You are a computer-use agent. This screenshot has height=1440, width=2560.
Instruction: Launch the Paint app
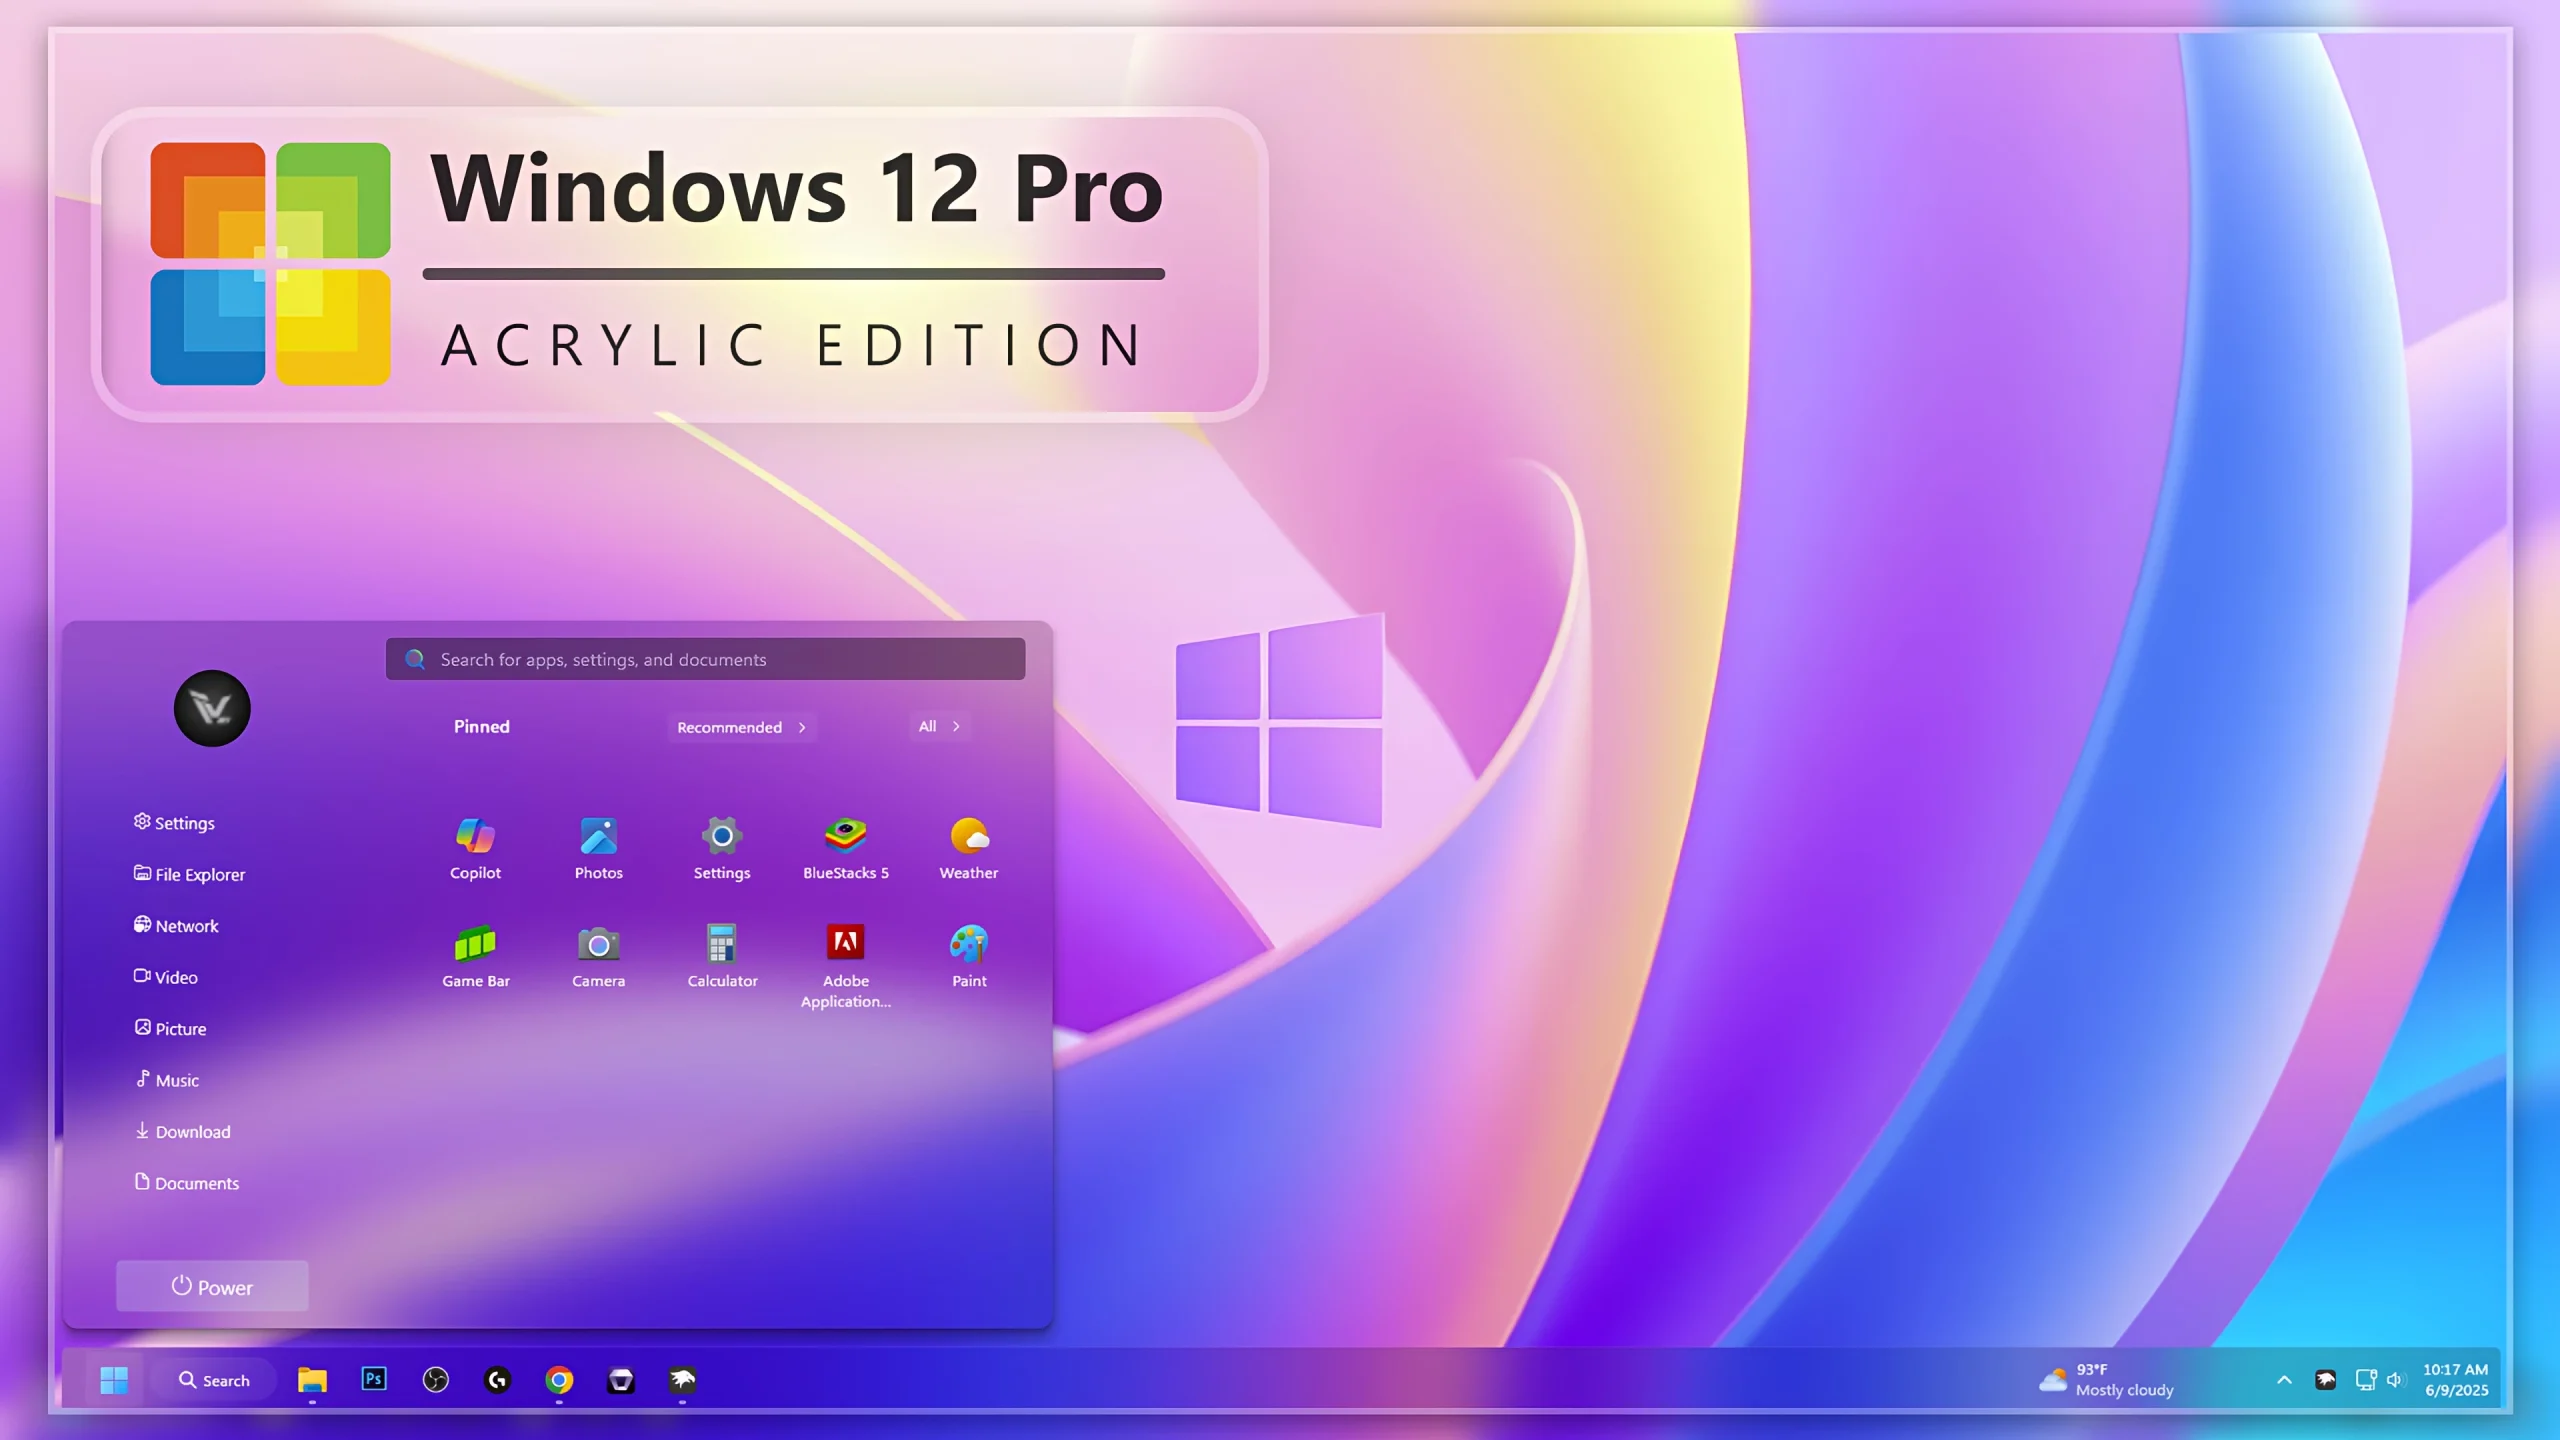point(968,956)
